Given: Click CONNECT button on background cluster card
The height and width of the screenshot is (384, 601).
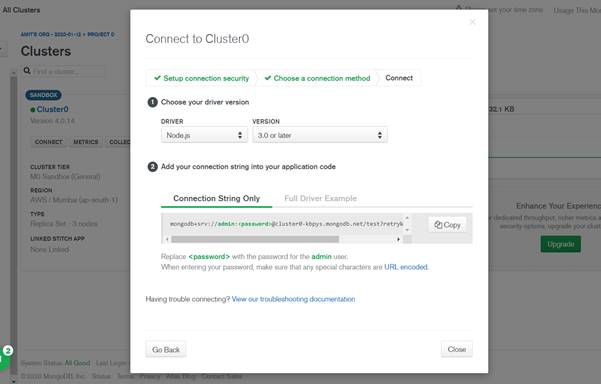Looking at the screenshot, I should pos(48,142).
